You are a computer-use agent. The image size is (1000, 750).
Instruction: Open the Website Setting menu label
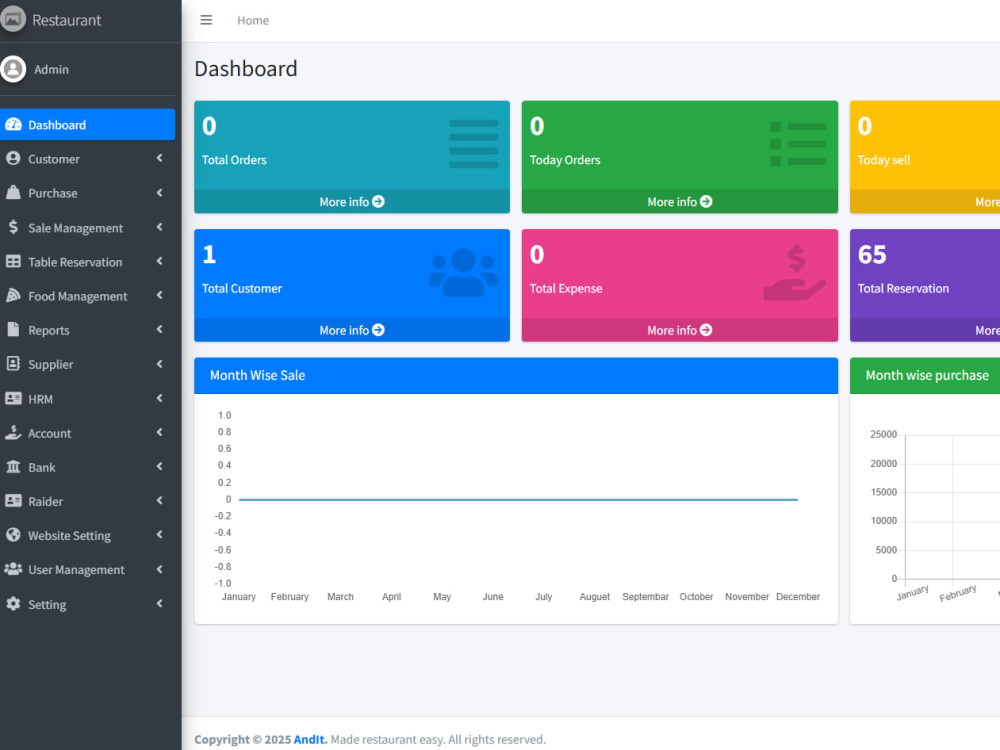(x=70, y=536)
